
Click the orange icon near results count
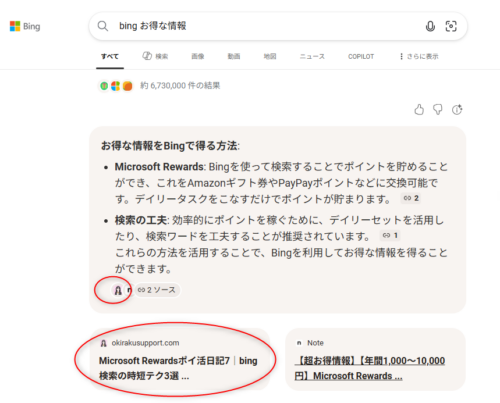tap(127, 86)
